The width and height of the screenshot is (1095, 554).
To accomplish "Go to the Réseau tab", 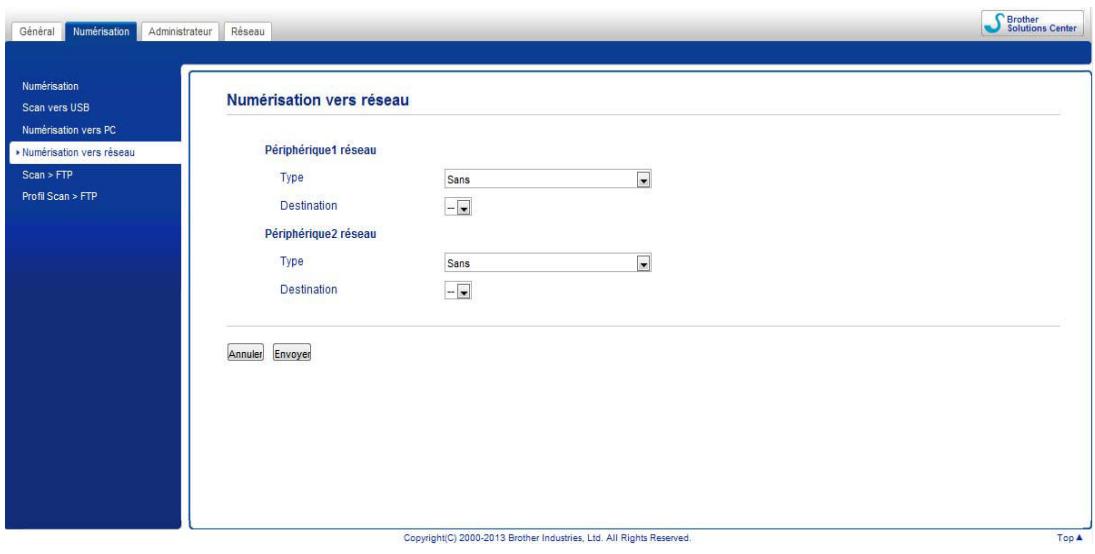I will (247, 31).
